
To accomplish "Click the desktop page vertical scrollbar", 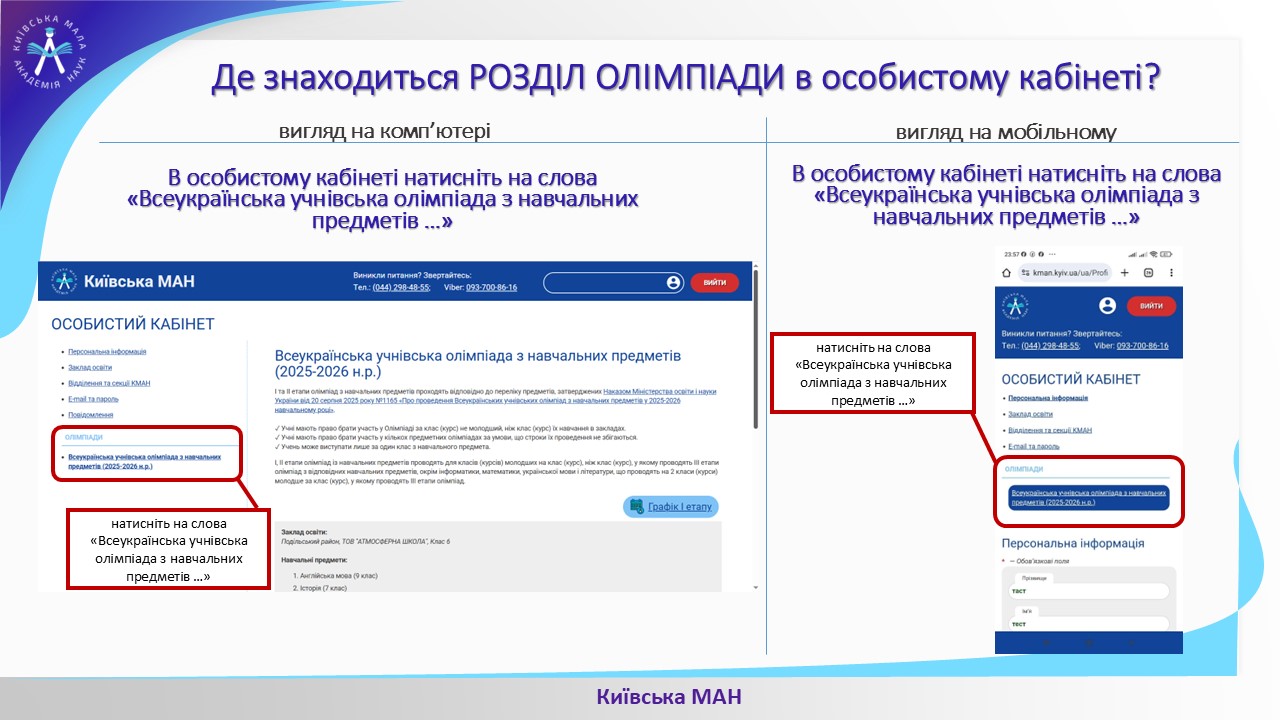I will point(756,350).
